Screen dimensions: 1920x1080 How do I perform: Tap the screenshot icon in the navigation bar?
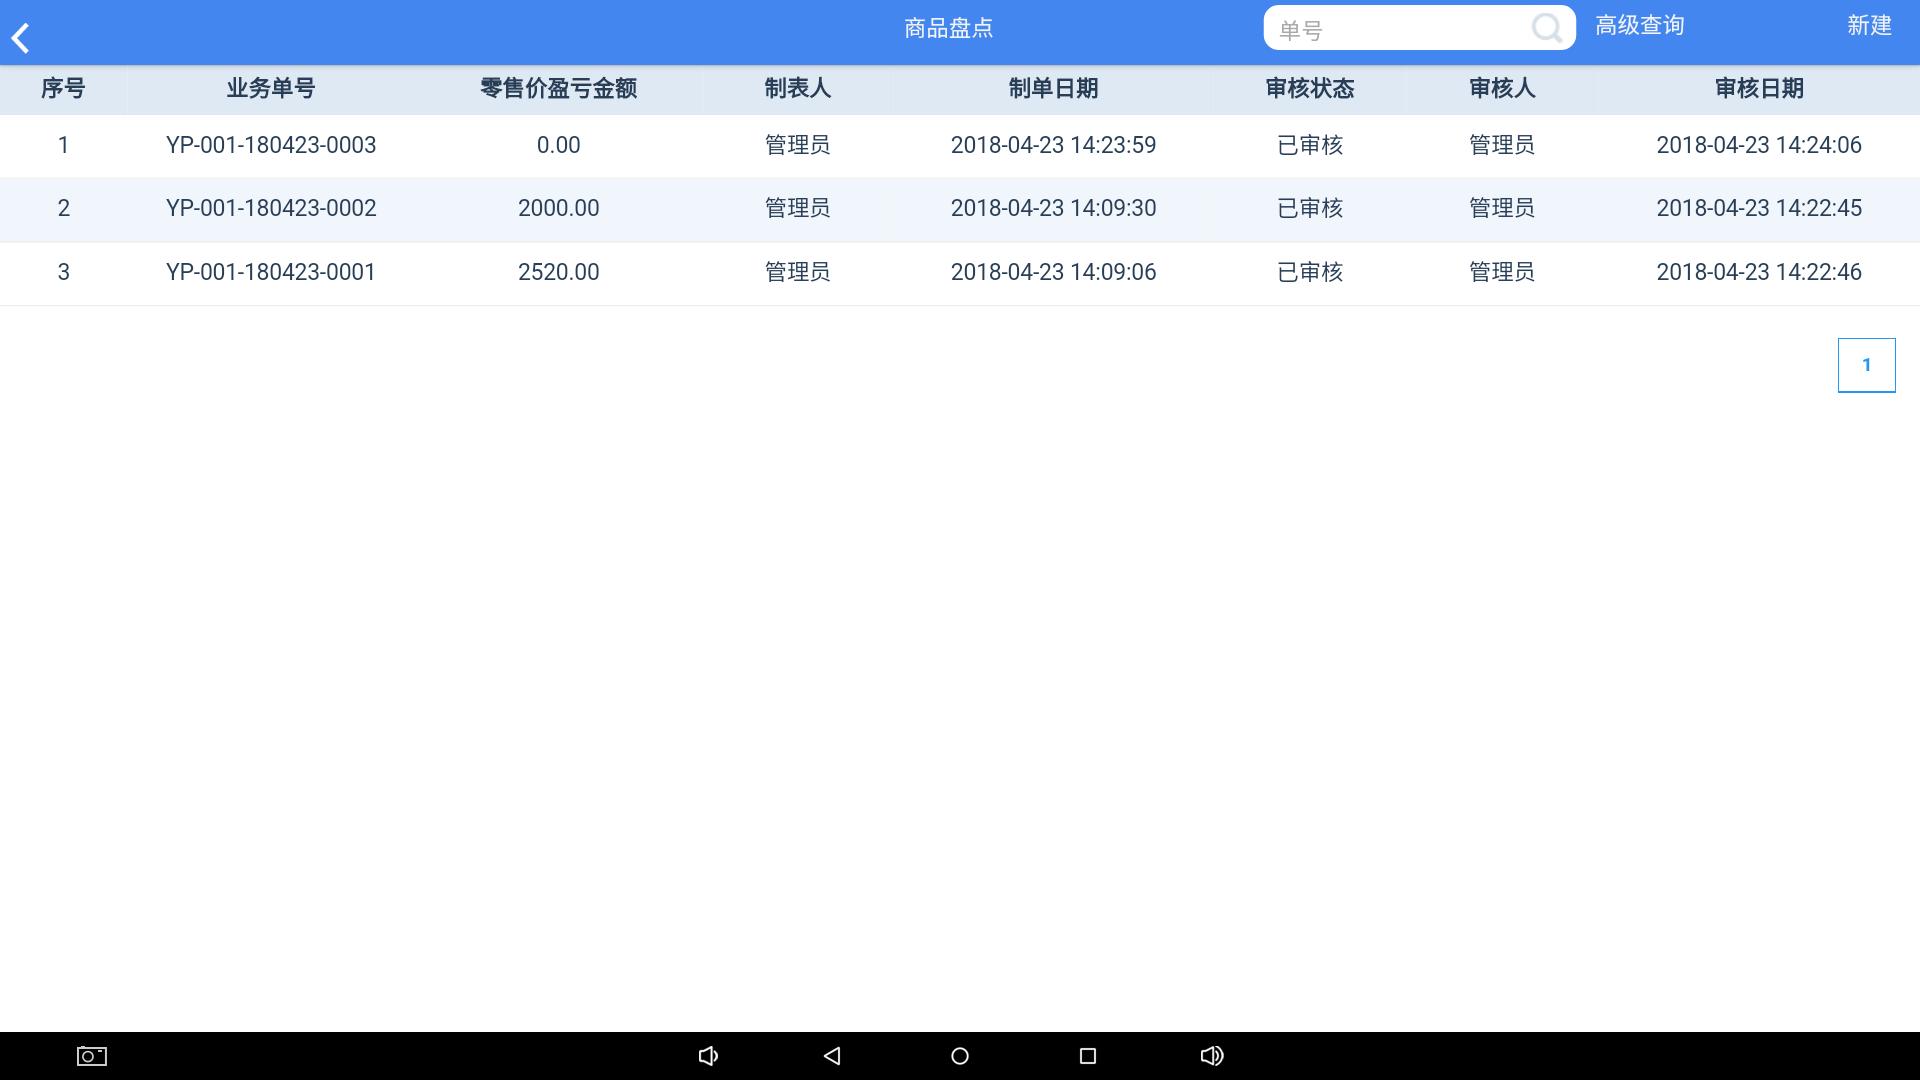pyautogui.click(x=88, y=1055)
